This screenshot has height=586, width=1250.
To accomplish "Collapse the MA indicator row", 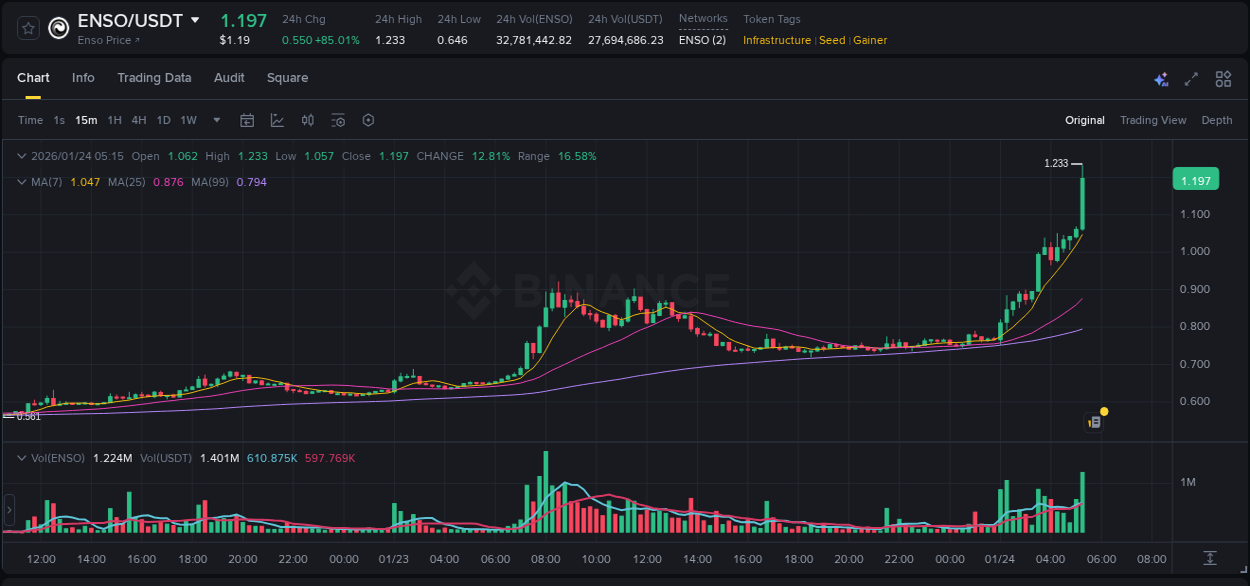I will [22, 182].
